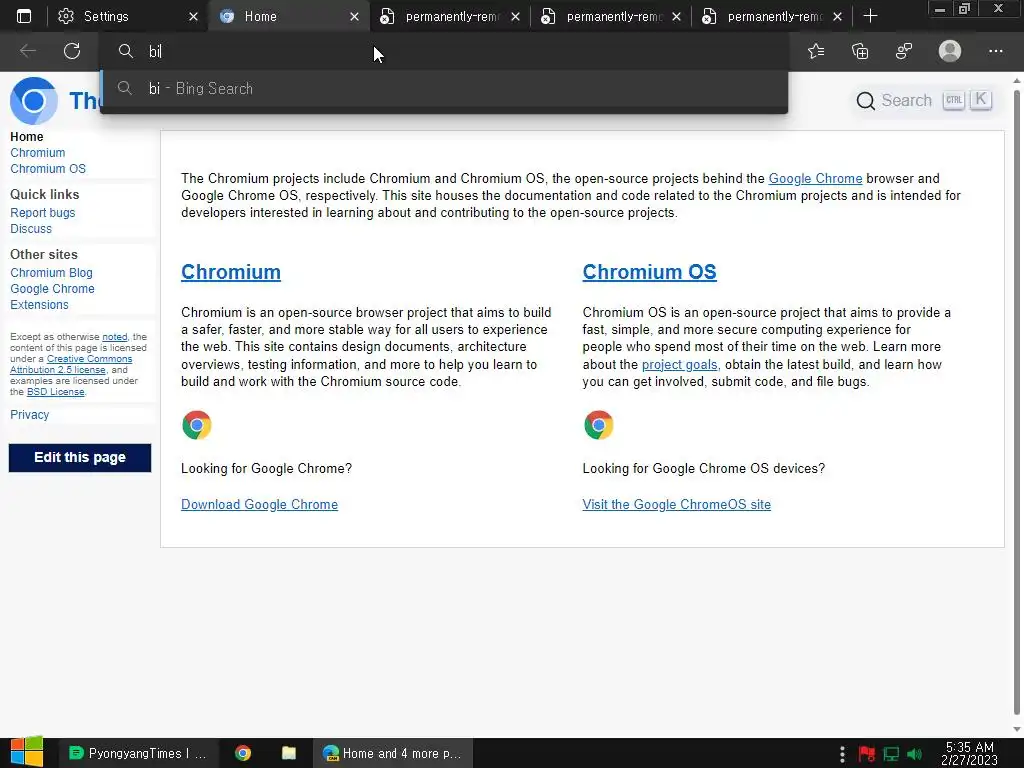The height and width of the screenshot is (768, 1024).
Task: Click the red flag tray icon
Action: 866,754
